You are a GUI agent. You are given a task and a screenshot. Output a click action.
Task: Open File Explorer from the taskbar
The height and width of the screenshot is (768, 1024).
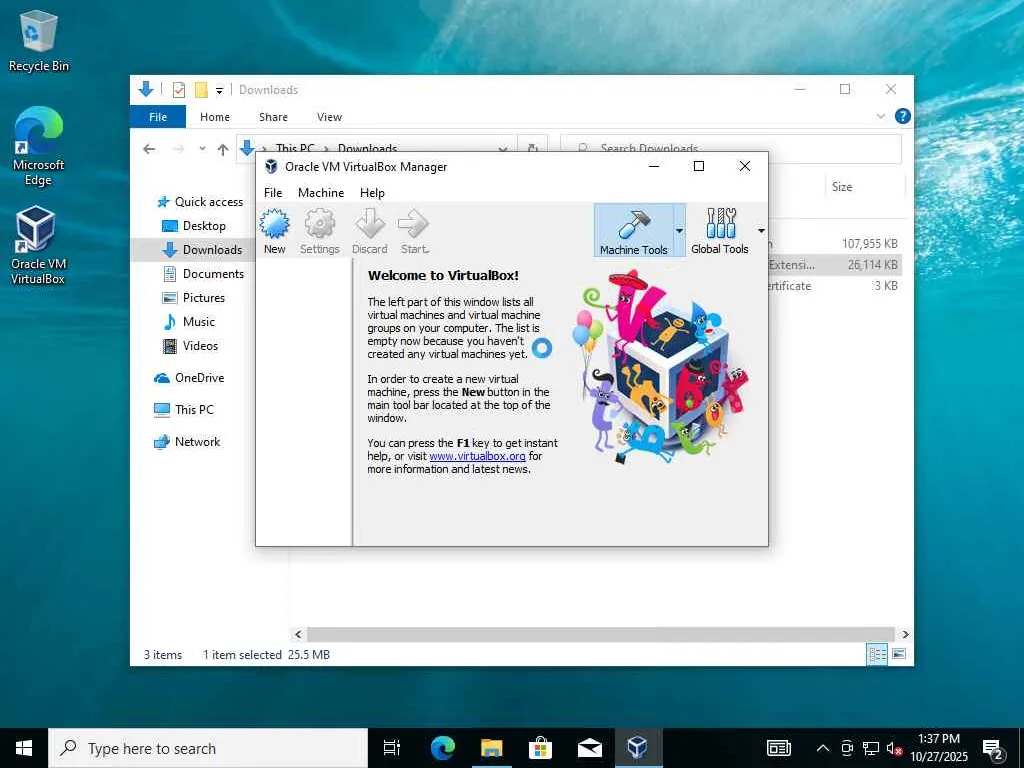coord(492,748)
